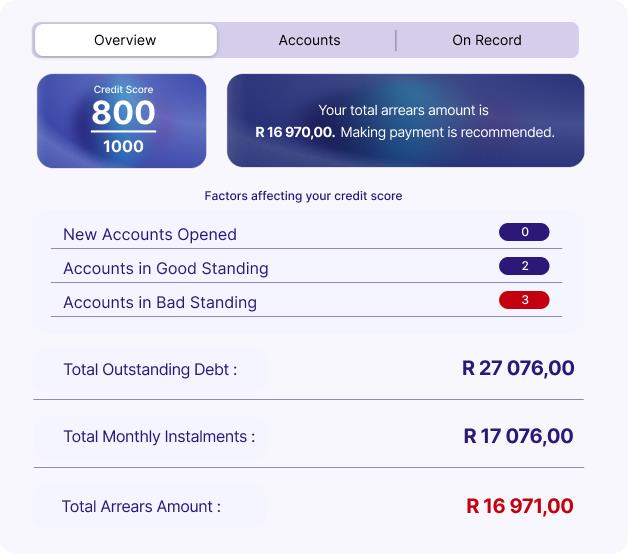Switch to the Overview tab
The width and height of the screenshot is (628, 554).
(x=125, y=40)
